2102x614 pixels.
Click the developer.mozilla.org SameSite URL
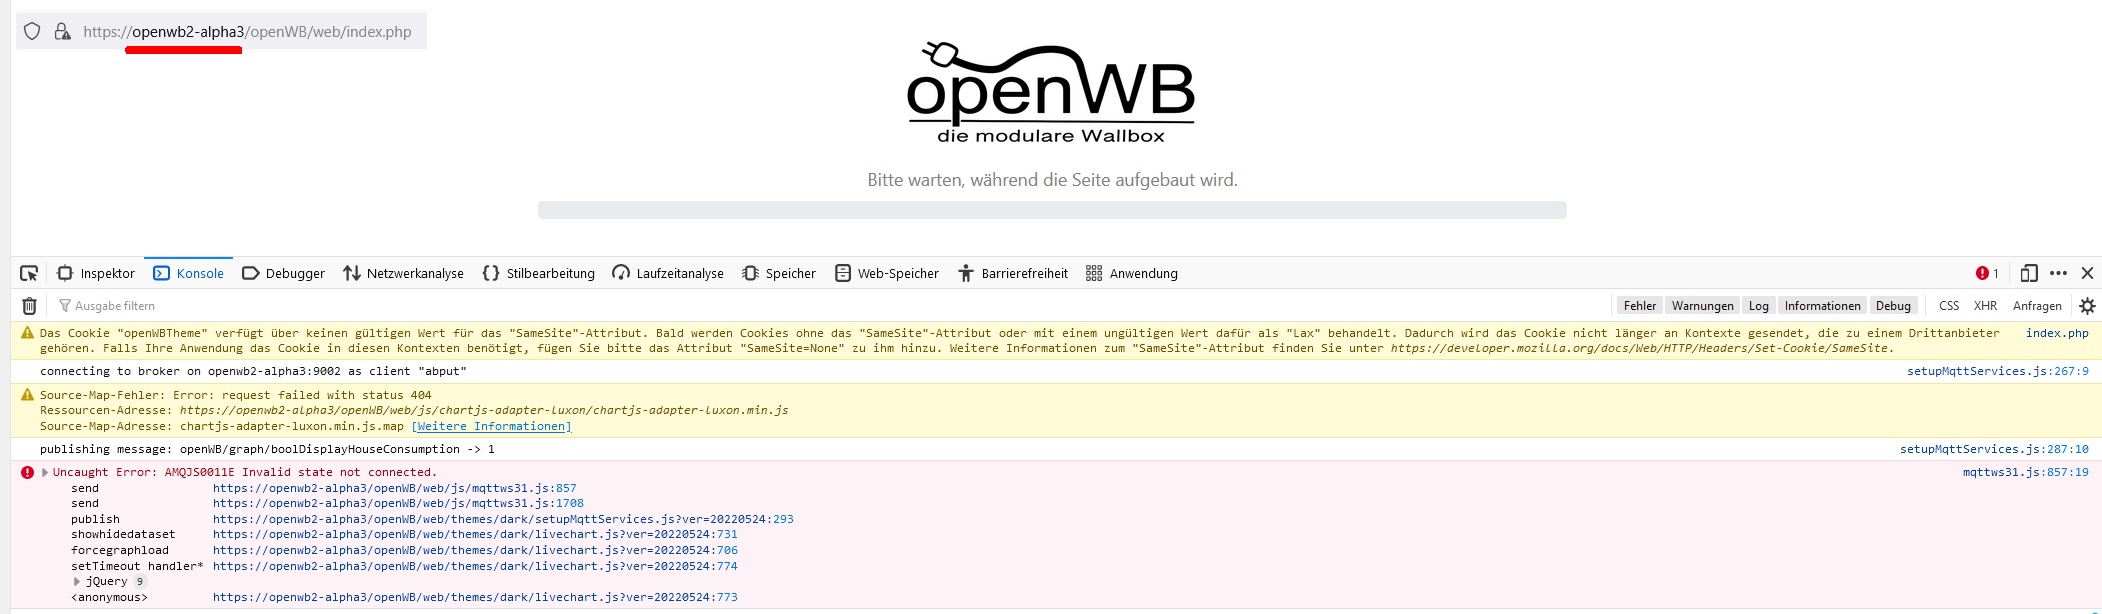click(x=1640, y=348)
